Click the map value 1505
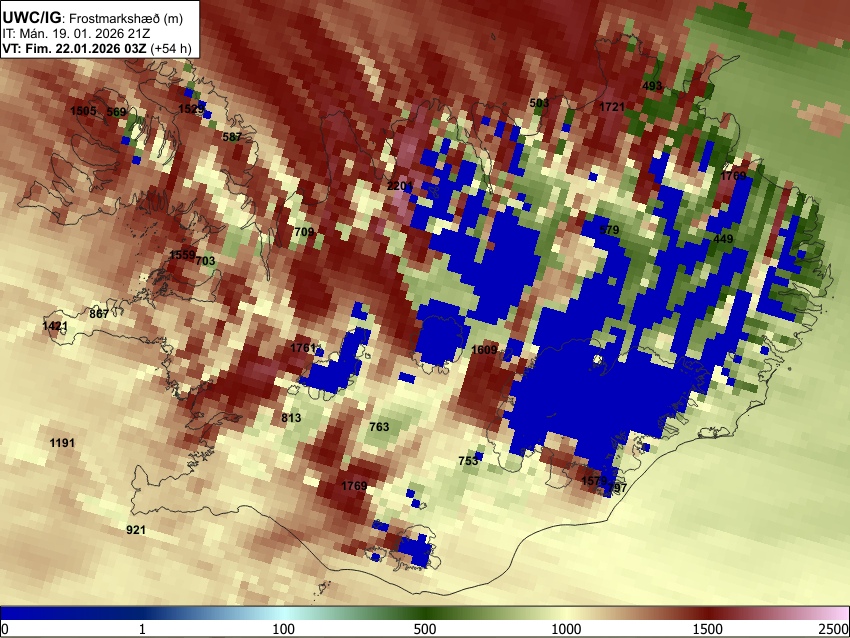Screen dimensions: 850x638 pyautogui.click(x=83, y=111)
